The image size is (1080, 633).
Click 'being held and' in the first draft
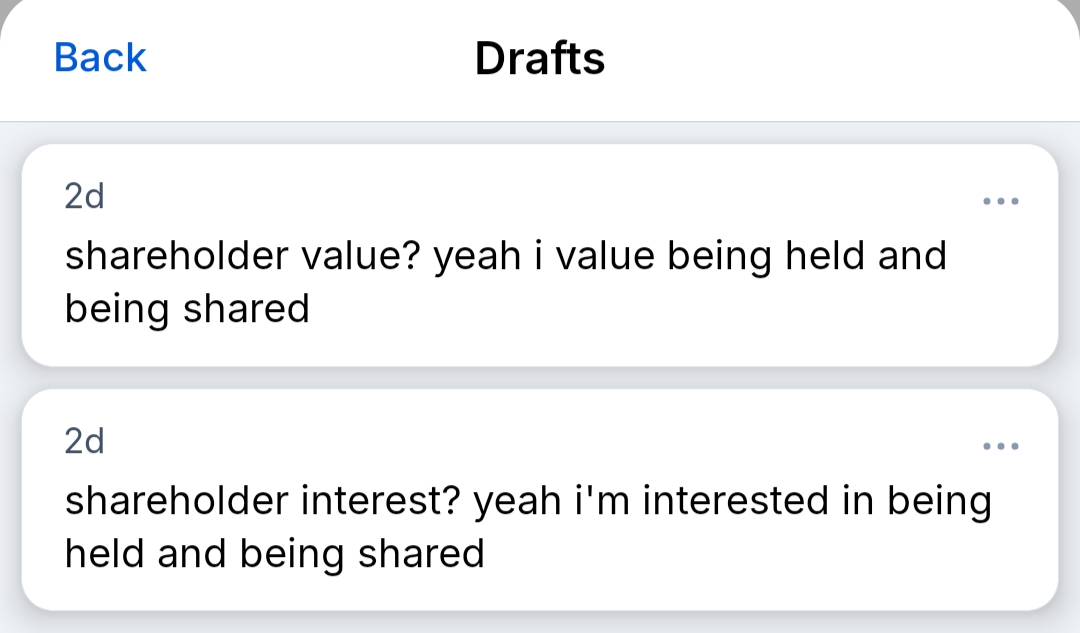click(x=806, y=257)
